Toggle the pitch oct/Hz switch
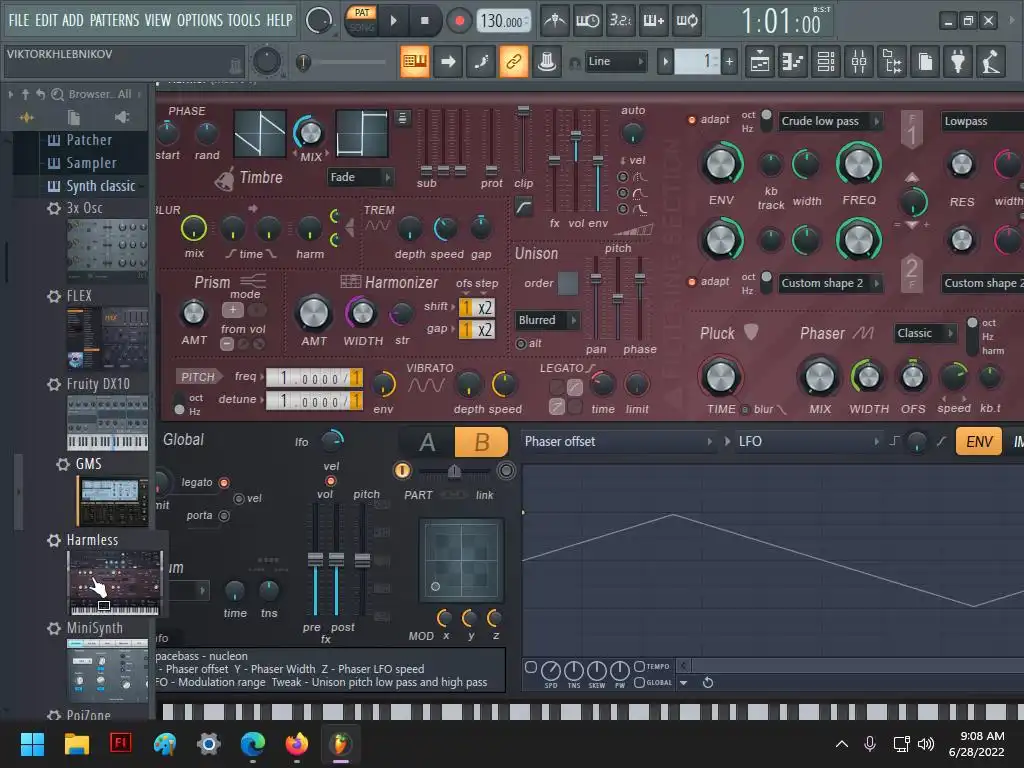Image resolution: width=1024 pixels, height=768 pixels. (180, 405)
